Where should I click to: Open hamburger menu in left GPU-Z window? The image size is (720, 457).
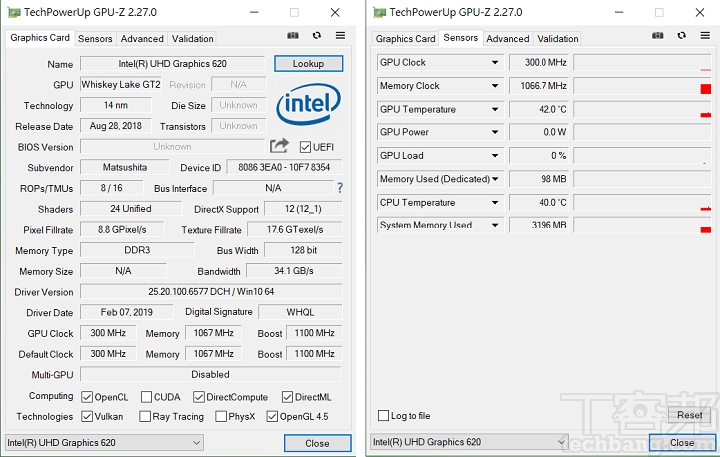340,35
